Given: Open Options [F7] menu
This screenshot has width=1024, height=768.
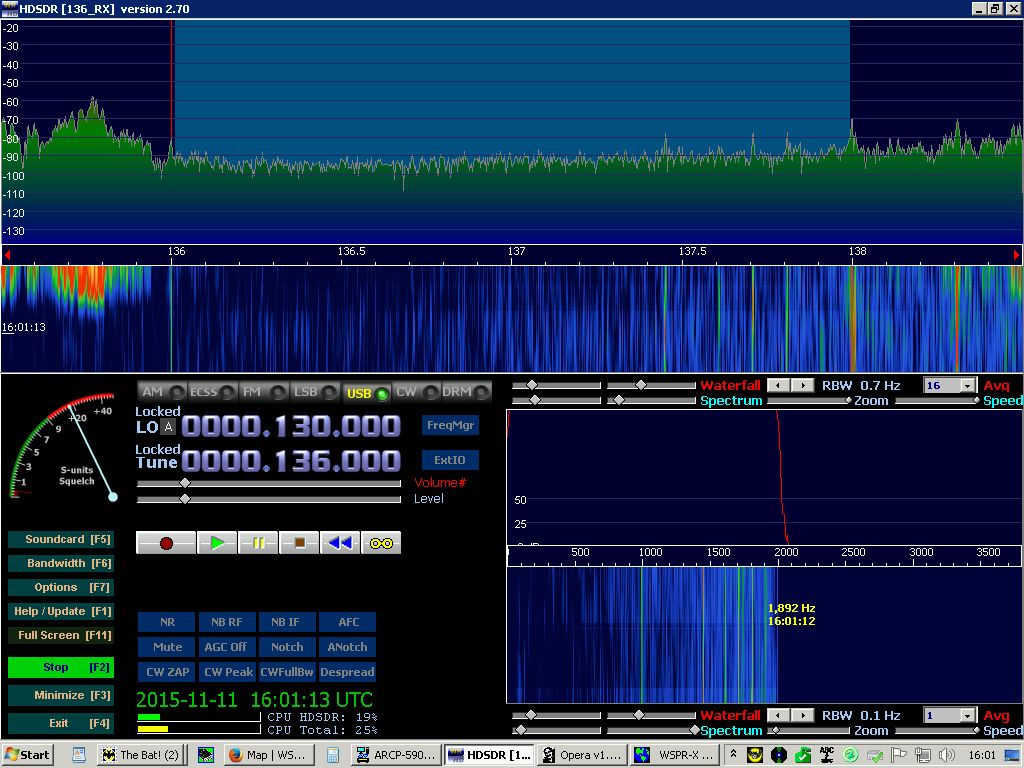Looking at the screenshot, I should (61, 588).
